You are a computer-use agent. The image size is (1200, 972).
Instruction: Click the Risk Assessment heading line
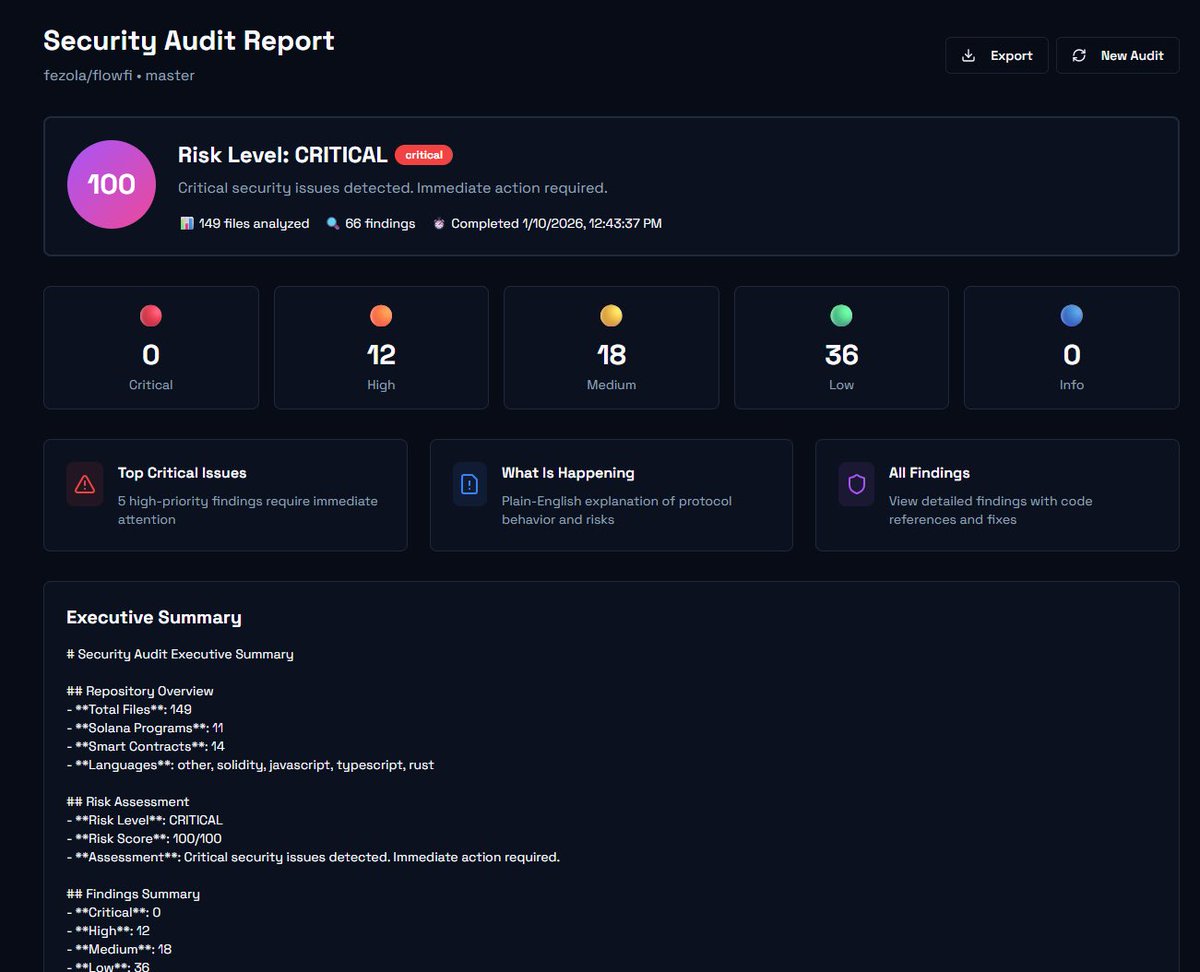pos(128,801)
